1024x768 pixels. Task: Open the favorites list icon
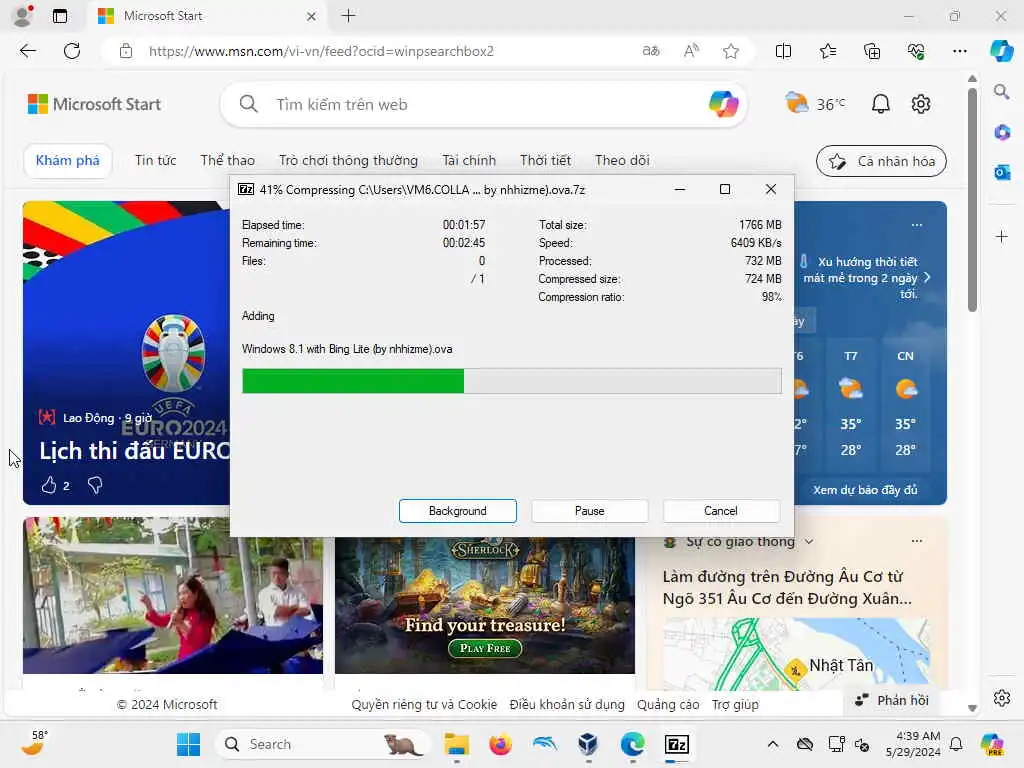[828, 51]
